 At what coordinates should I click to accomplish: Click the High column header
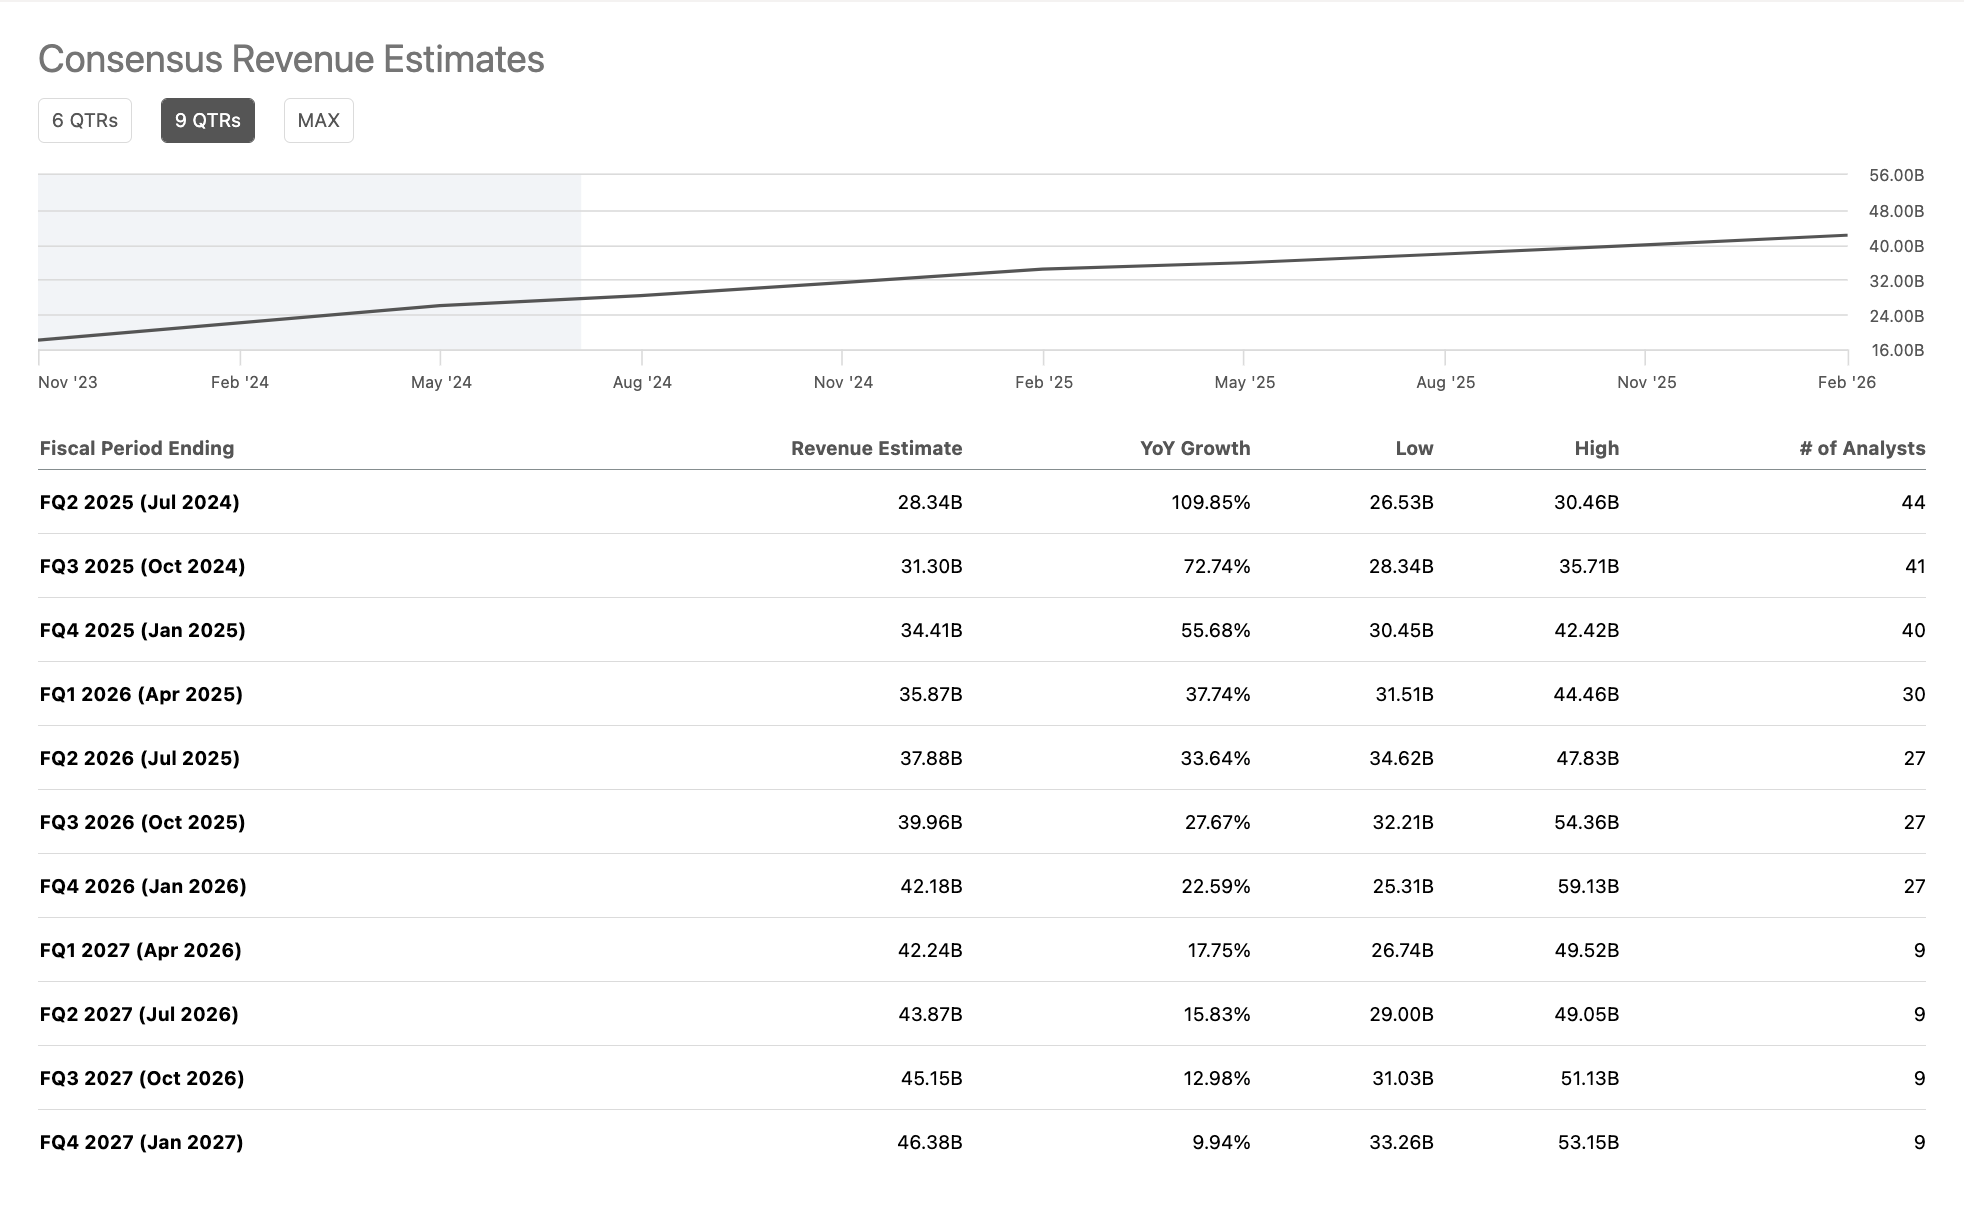1596,448
